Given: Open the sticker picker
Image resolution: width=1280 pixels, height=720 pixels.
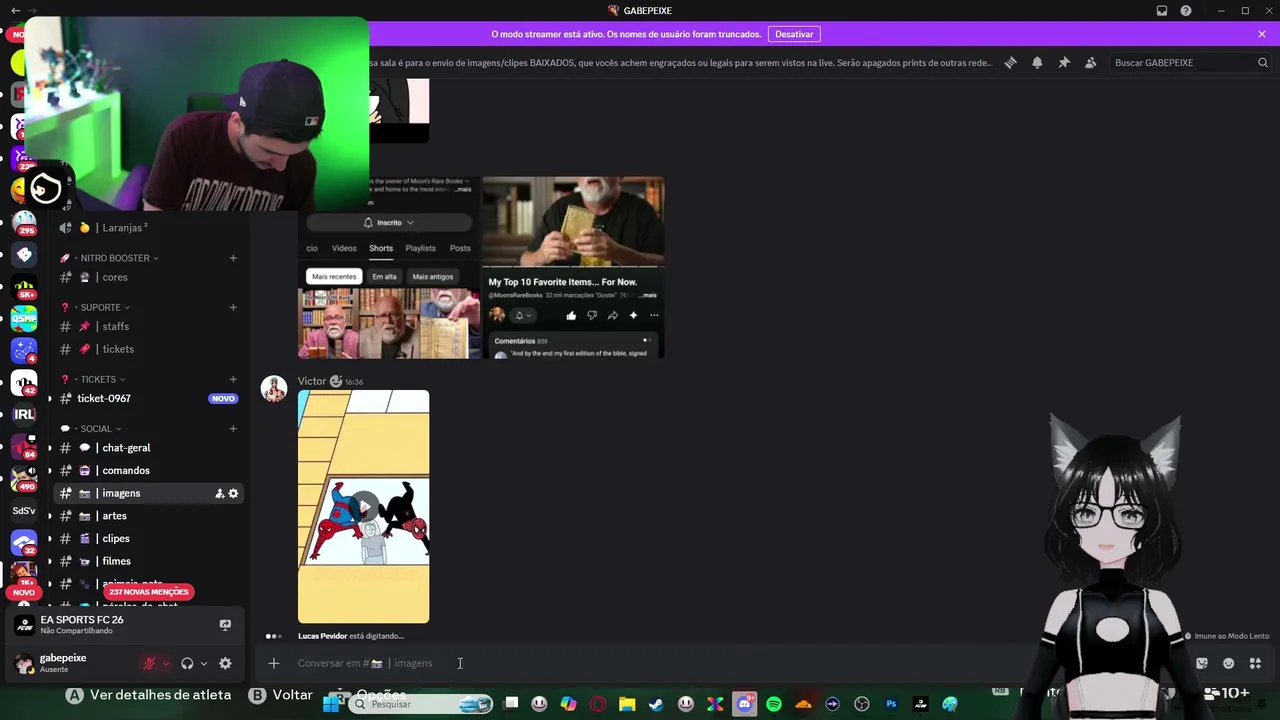Looking at the screenshot, I should 1202,663.
